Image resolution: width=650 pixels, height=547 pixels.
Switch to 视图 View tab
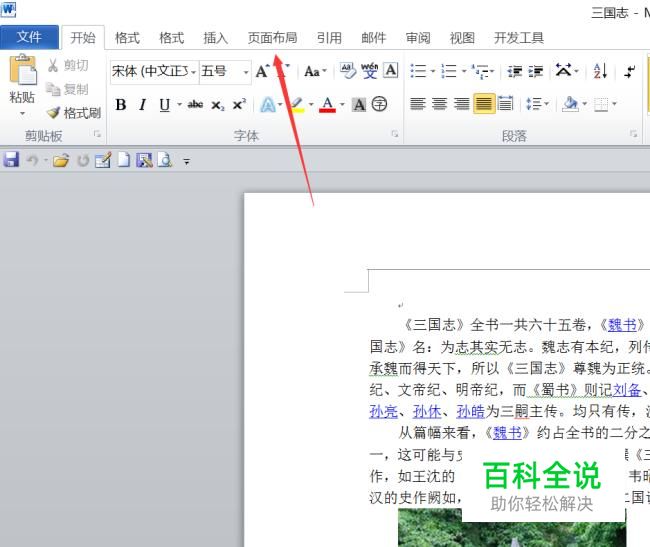coord(462,38)
